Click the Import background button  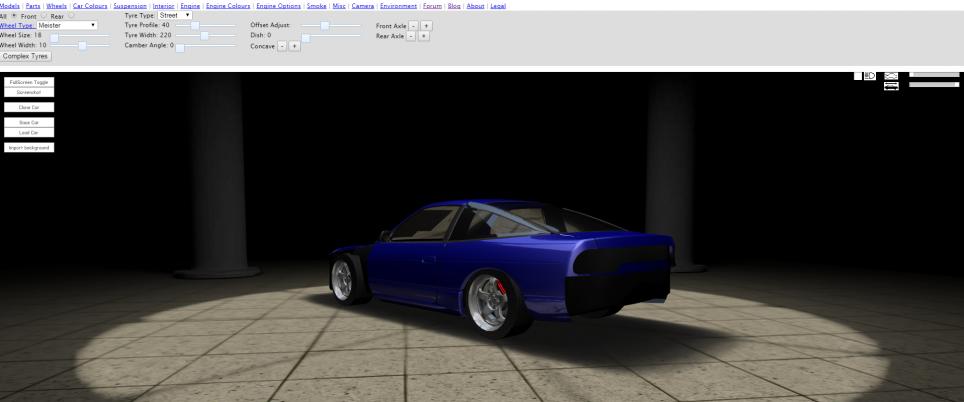(x=29, y=148)
